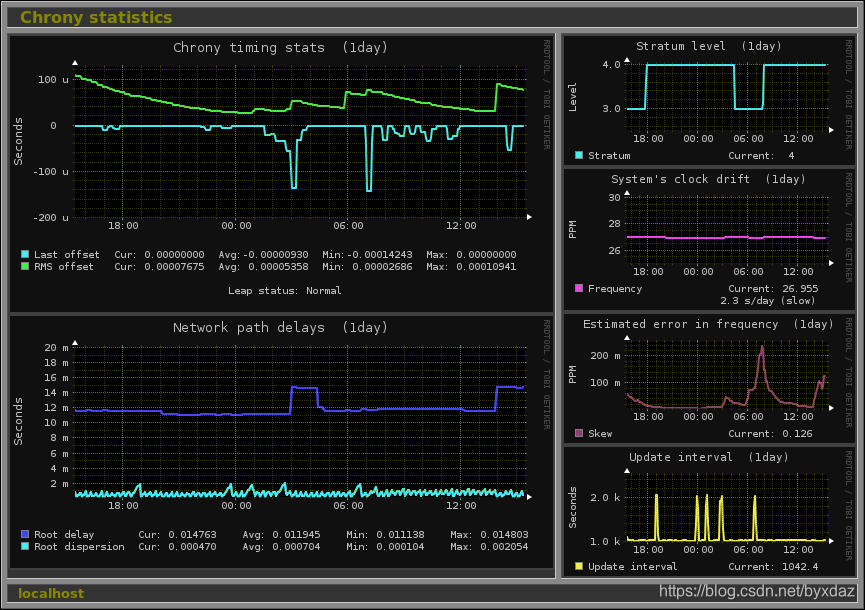Click the yellow Update interval legend swatch
The height and width of the screenshot is (610, 865).
[579, 566]
